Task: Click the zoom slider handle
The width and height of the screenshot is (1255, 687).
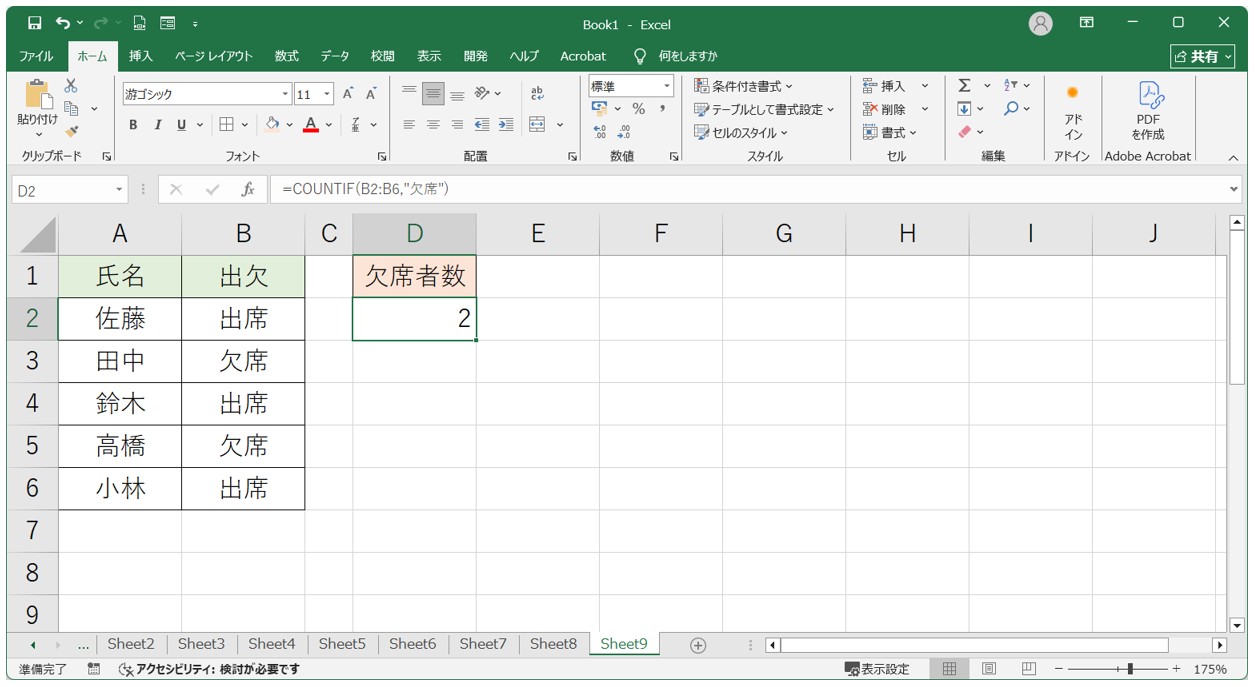Action: tap(1130, 669)
